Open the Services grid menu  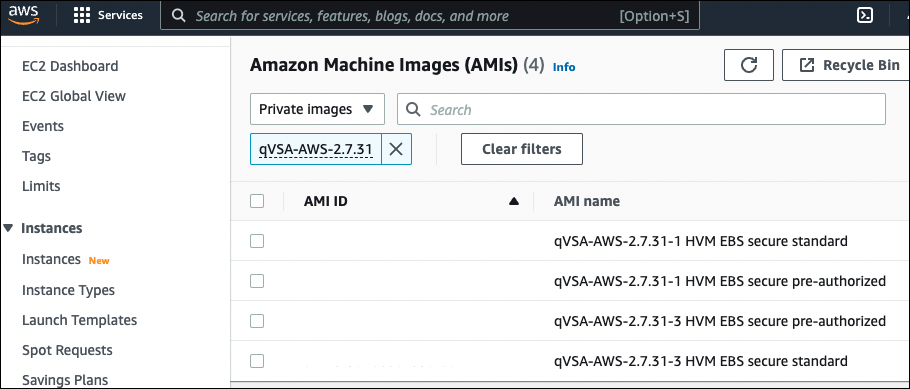tap(109, 16)
